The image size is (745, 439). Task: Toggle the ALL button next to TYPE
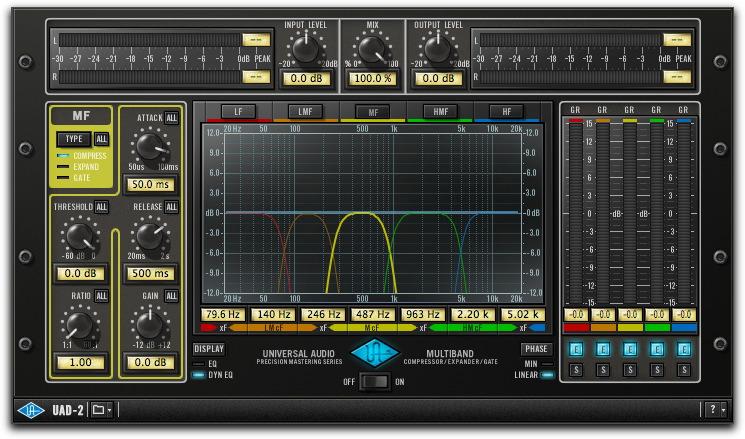(102, 139)
